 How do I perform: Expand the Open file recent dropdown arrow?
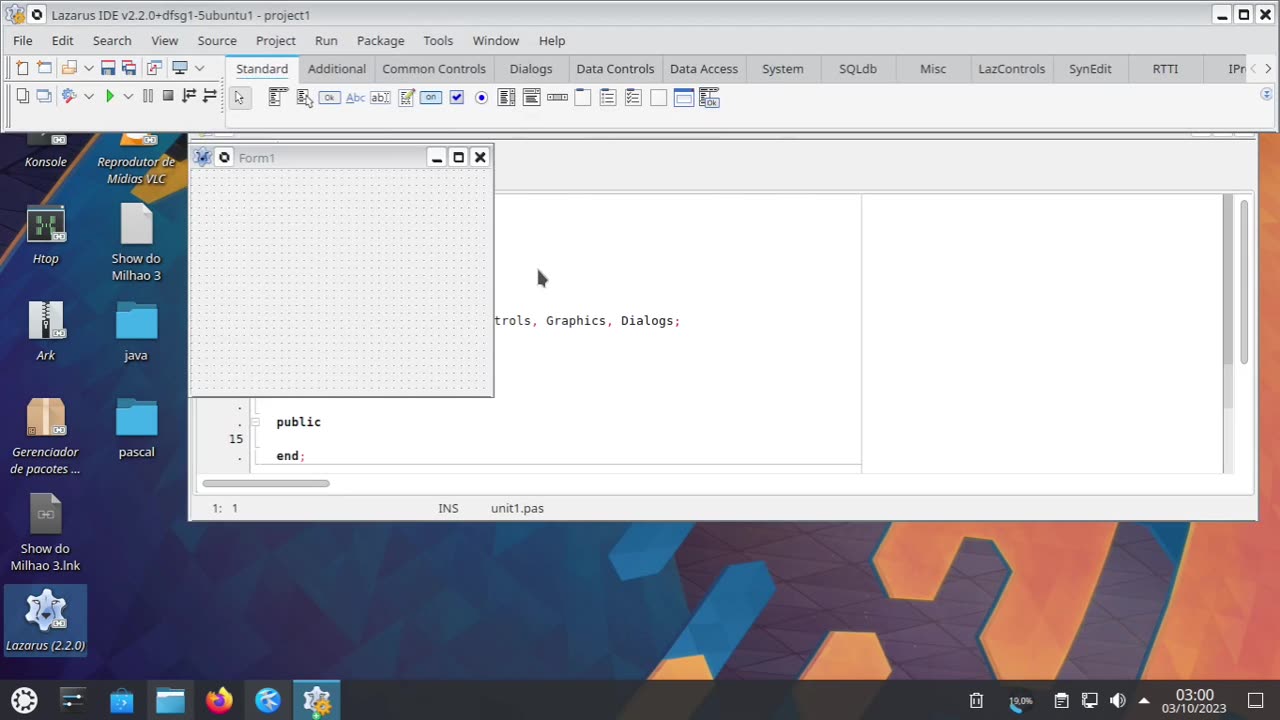(x=89, y=68)
